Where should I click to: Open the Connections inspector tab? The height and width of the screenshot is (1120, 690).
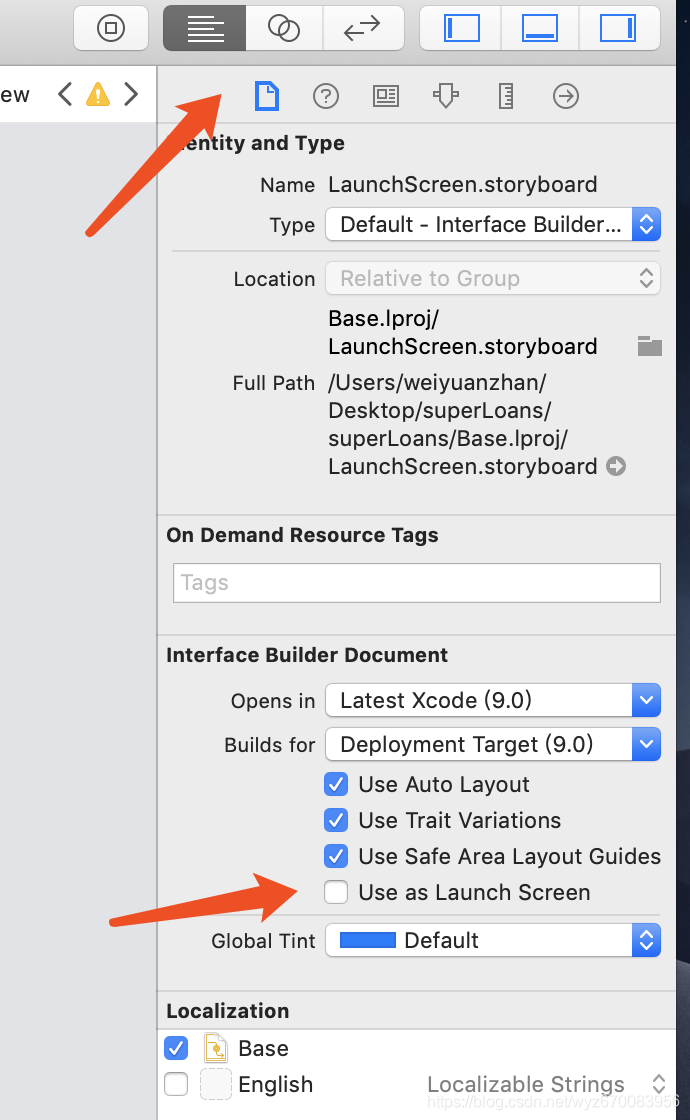click(566, 96)
